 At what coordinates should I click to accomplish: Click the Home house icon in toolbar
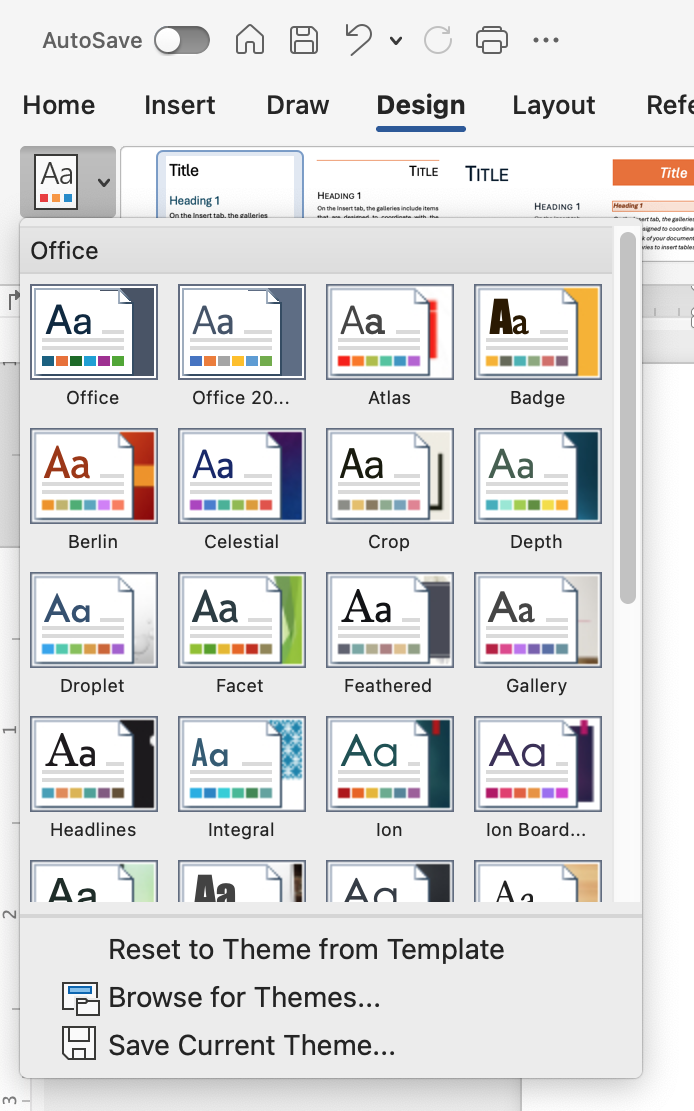click(250, 40)
